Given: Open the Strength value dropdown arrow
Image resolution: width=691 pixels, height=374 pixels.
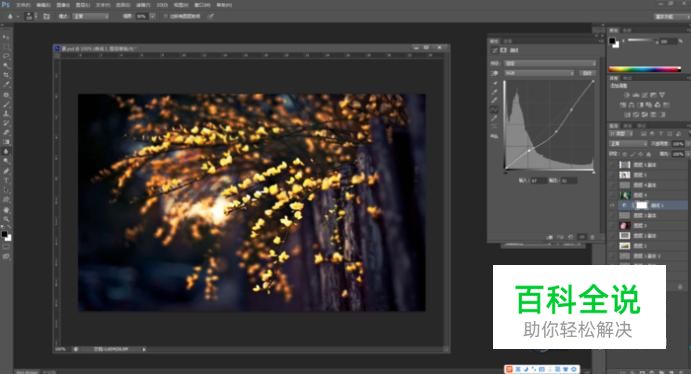Looking at the screenshot, I should (x=152, y=16).
